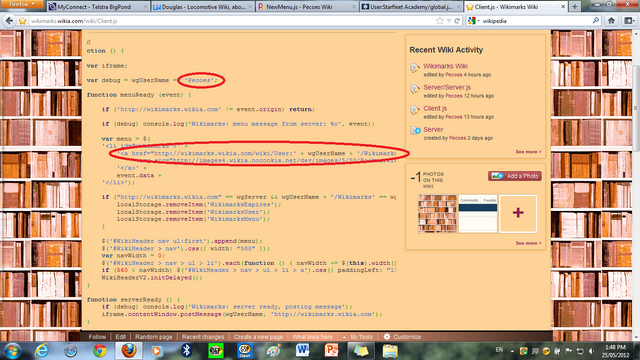
Task: Click the page's vertical scrollbar
Action: [x=636, y=185]
